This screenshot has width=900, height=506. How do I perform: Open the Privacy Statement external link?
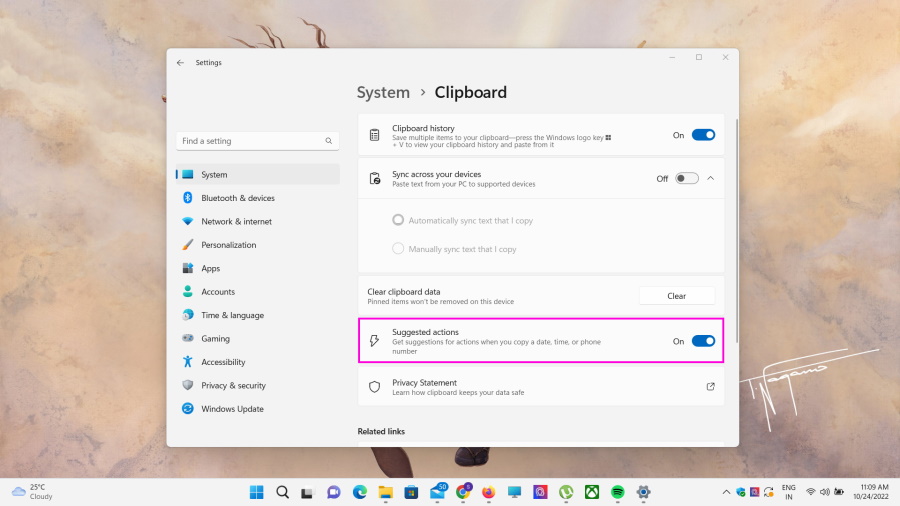[711, 387]
